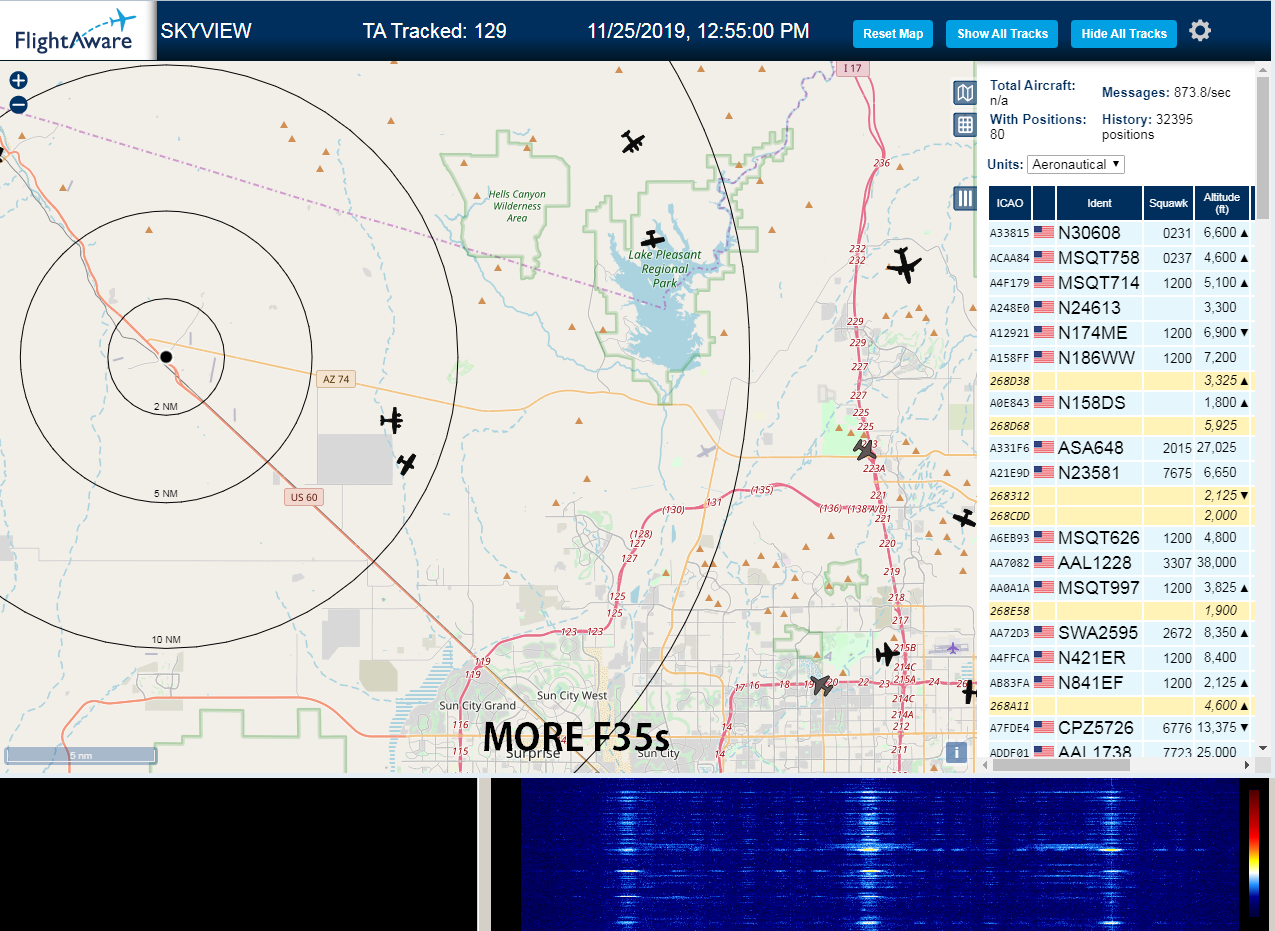Click aircraft table scrollbar down arrow
The width and height of the screenshot is (1275, 931).
click(1263, 749)
